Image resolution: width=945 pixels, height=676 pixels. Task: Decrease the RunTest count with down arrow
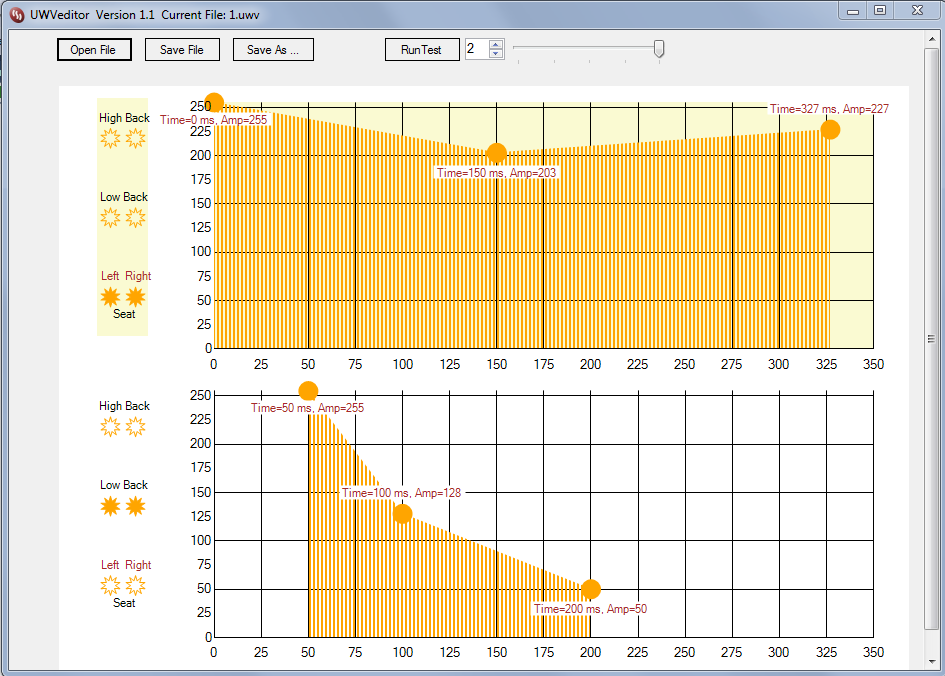496,54
